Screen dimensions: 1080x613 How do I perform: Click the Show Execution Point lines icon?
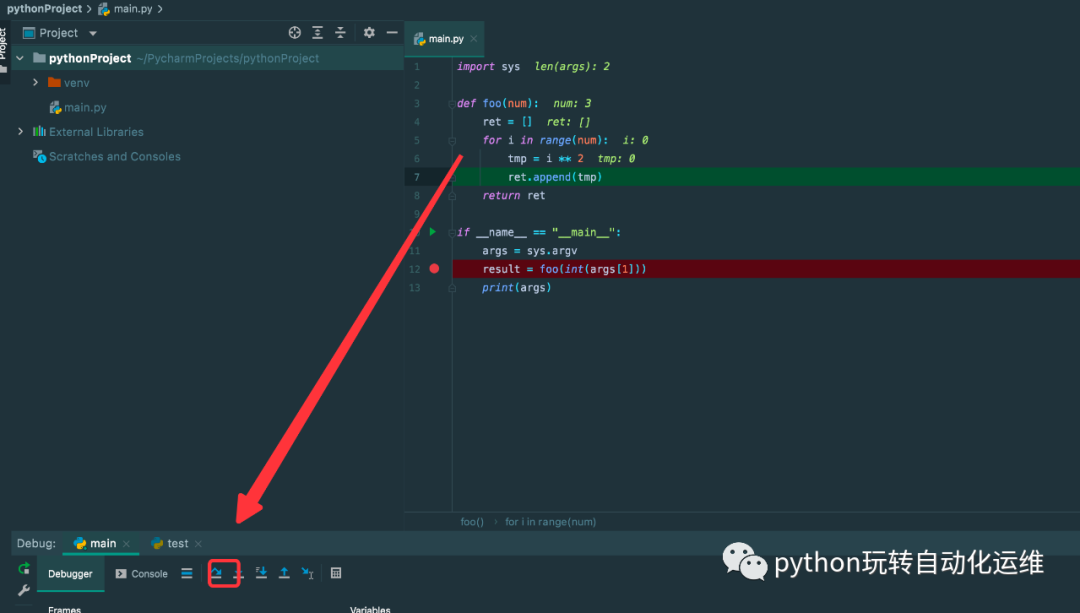point(187,573)
